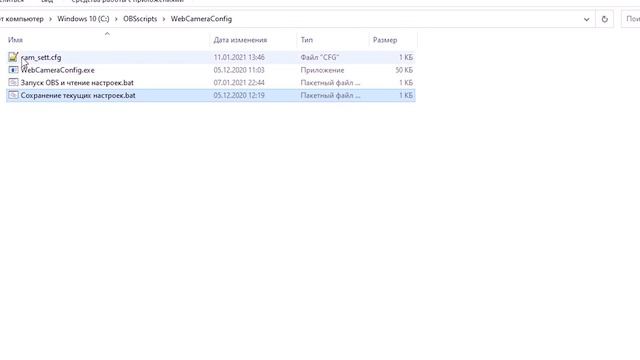Click the 50 КБ size cell

tap(404, 70)
